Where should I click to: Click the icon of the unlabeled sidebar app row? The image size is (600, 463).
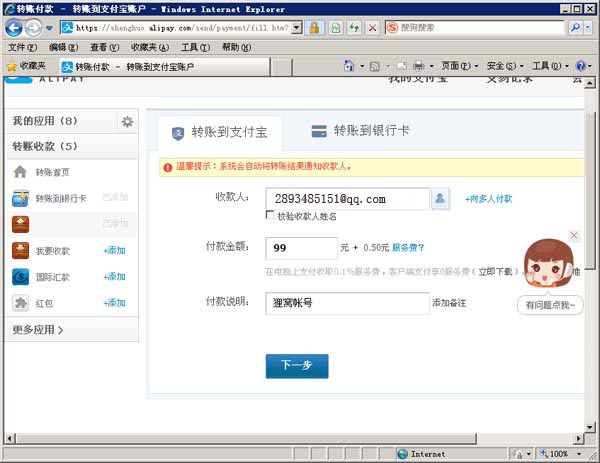click(20, 224)
